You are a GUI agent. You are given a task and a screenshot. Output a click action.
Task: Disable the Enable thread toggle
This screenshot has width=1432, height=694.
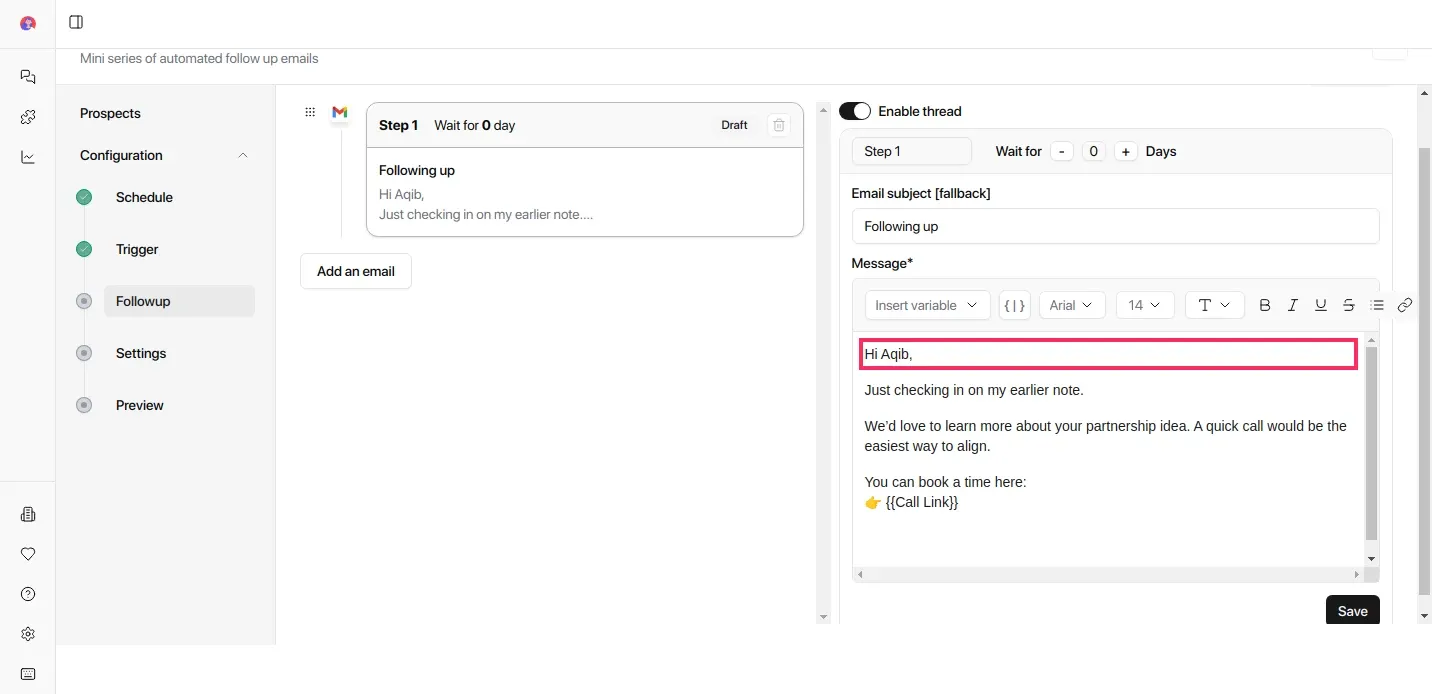pos(855,111)
